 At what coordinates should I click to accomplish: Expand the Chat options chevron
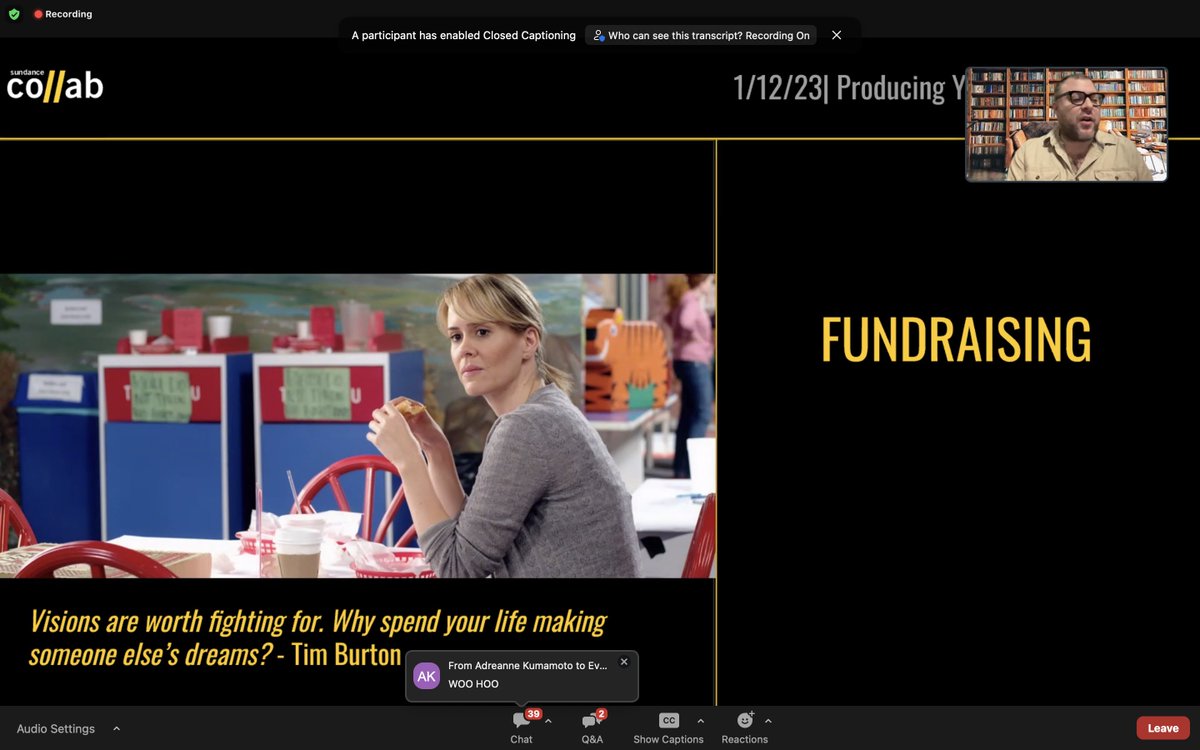pyautogui.click(x=548, y=721)
